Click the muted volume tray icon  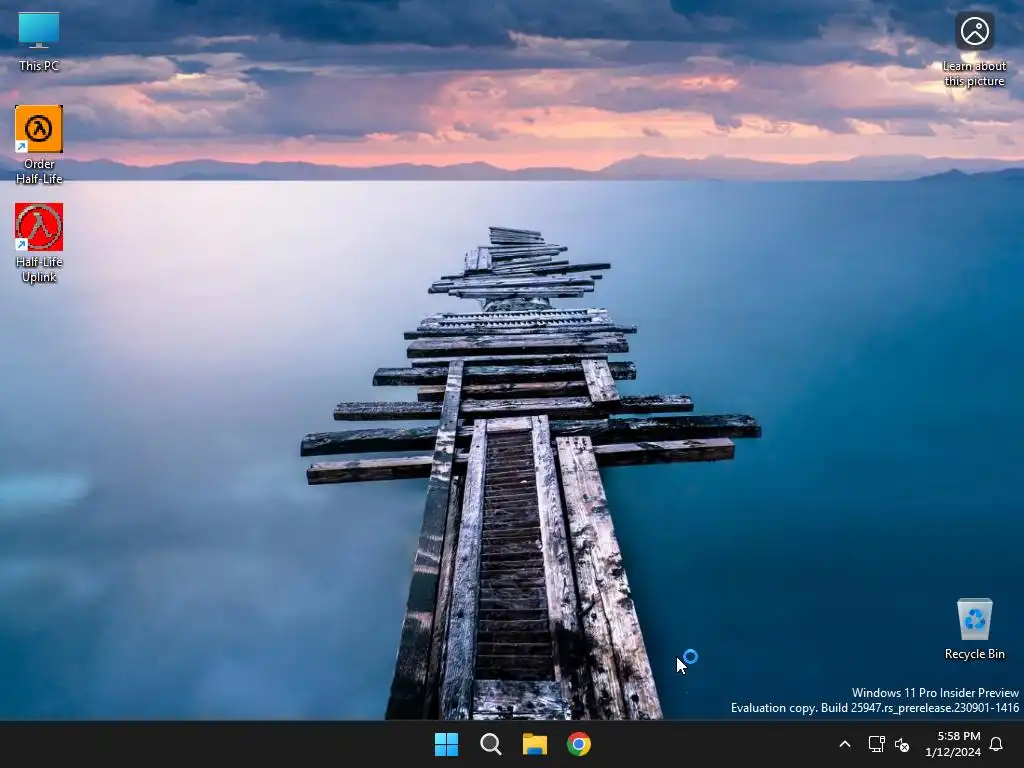[x=902, y=744]
